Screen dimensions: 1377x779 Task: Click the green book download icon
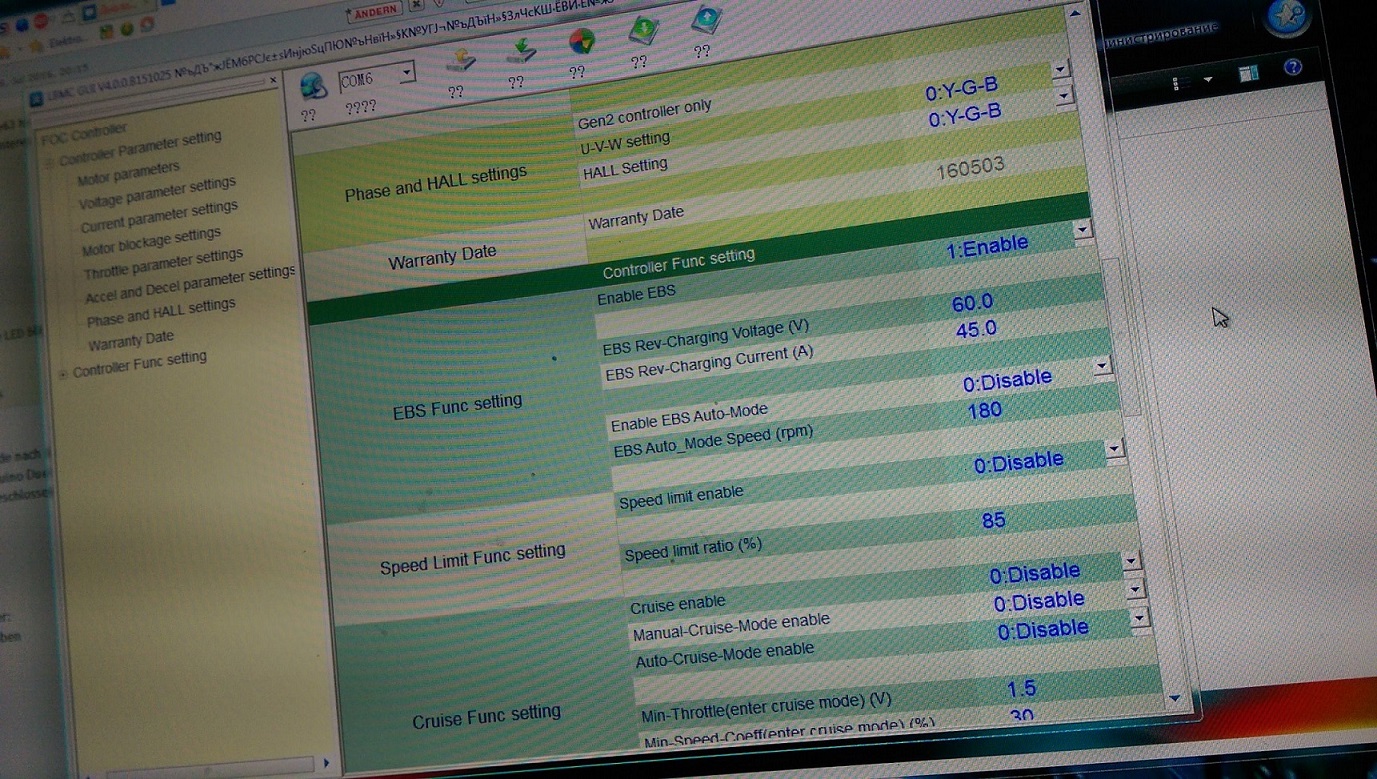pyautogui.click(x=643, y=32)
